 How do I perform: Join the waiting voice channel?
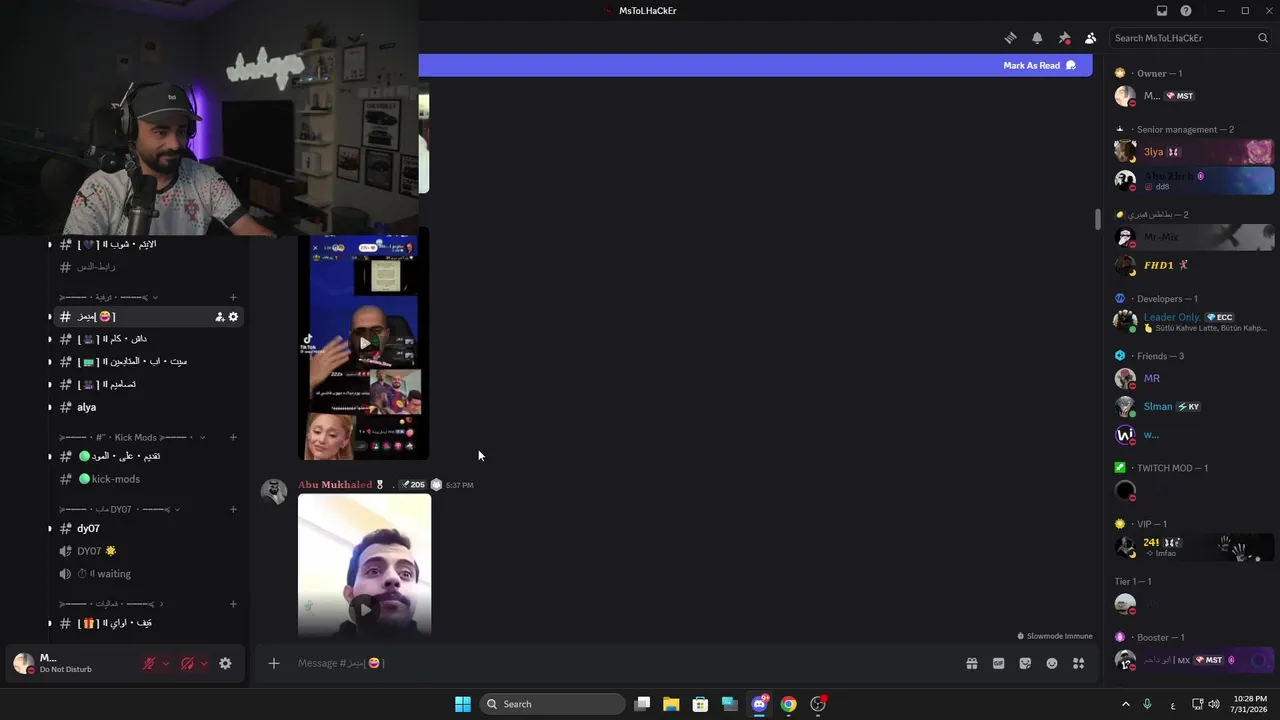[x=148, y=574]
